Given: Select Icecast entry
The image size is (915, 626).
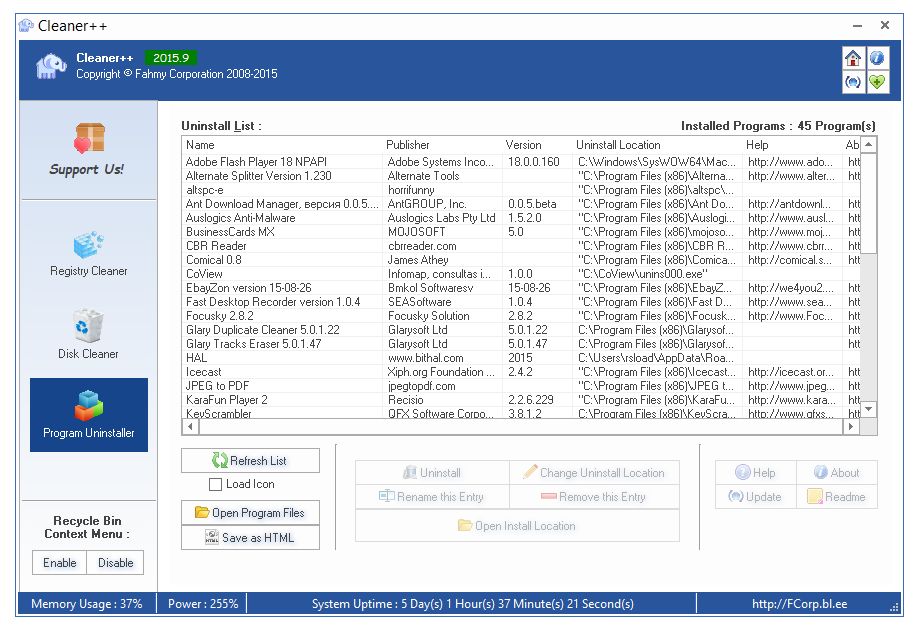Looking at the screenshot, I should pos(521,372).
